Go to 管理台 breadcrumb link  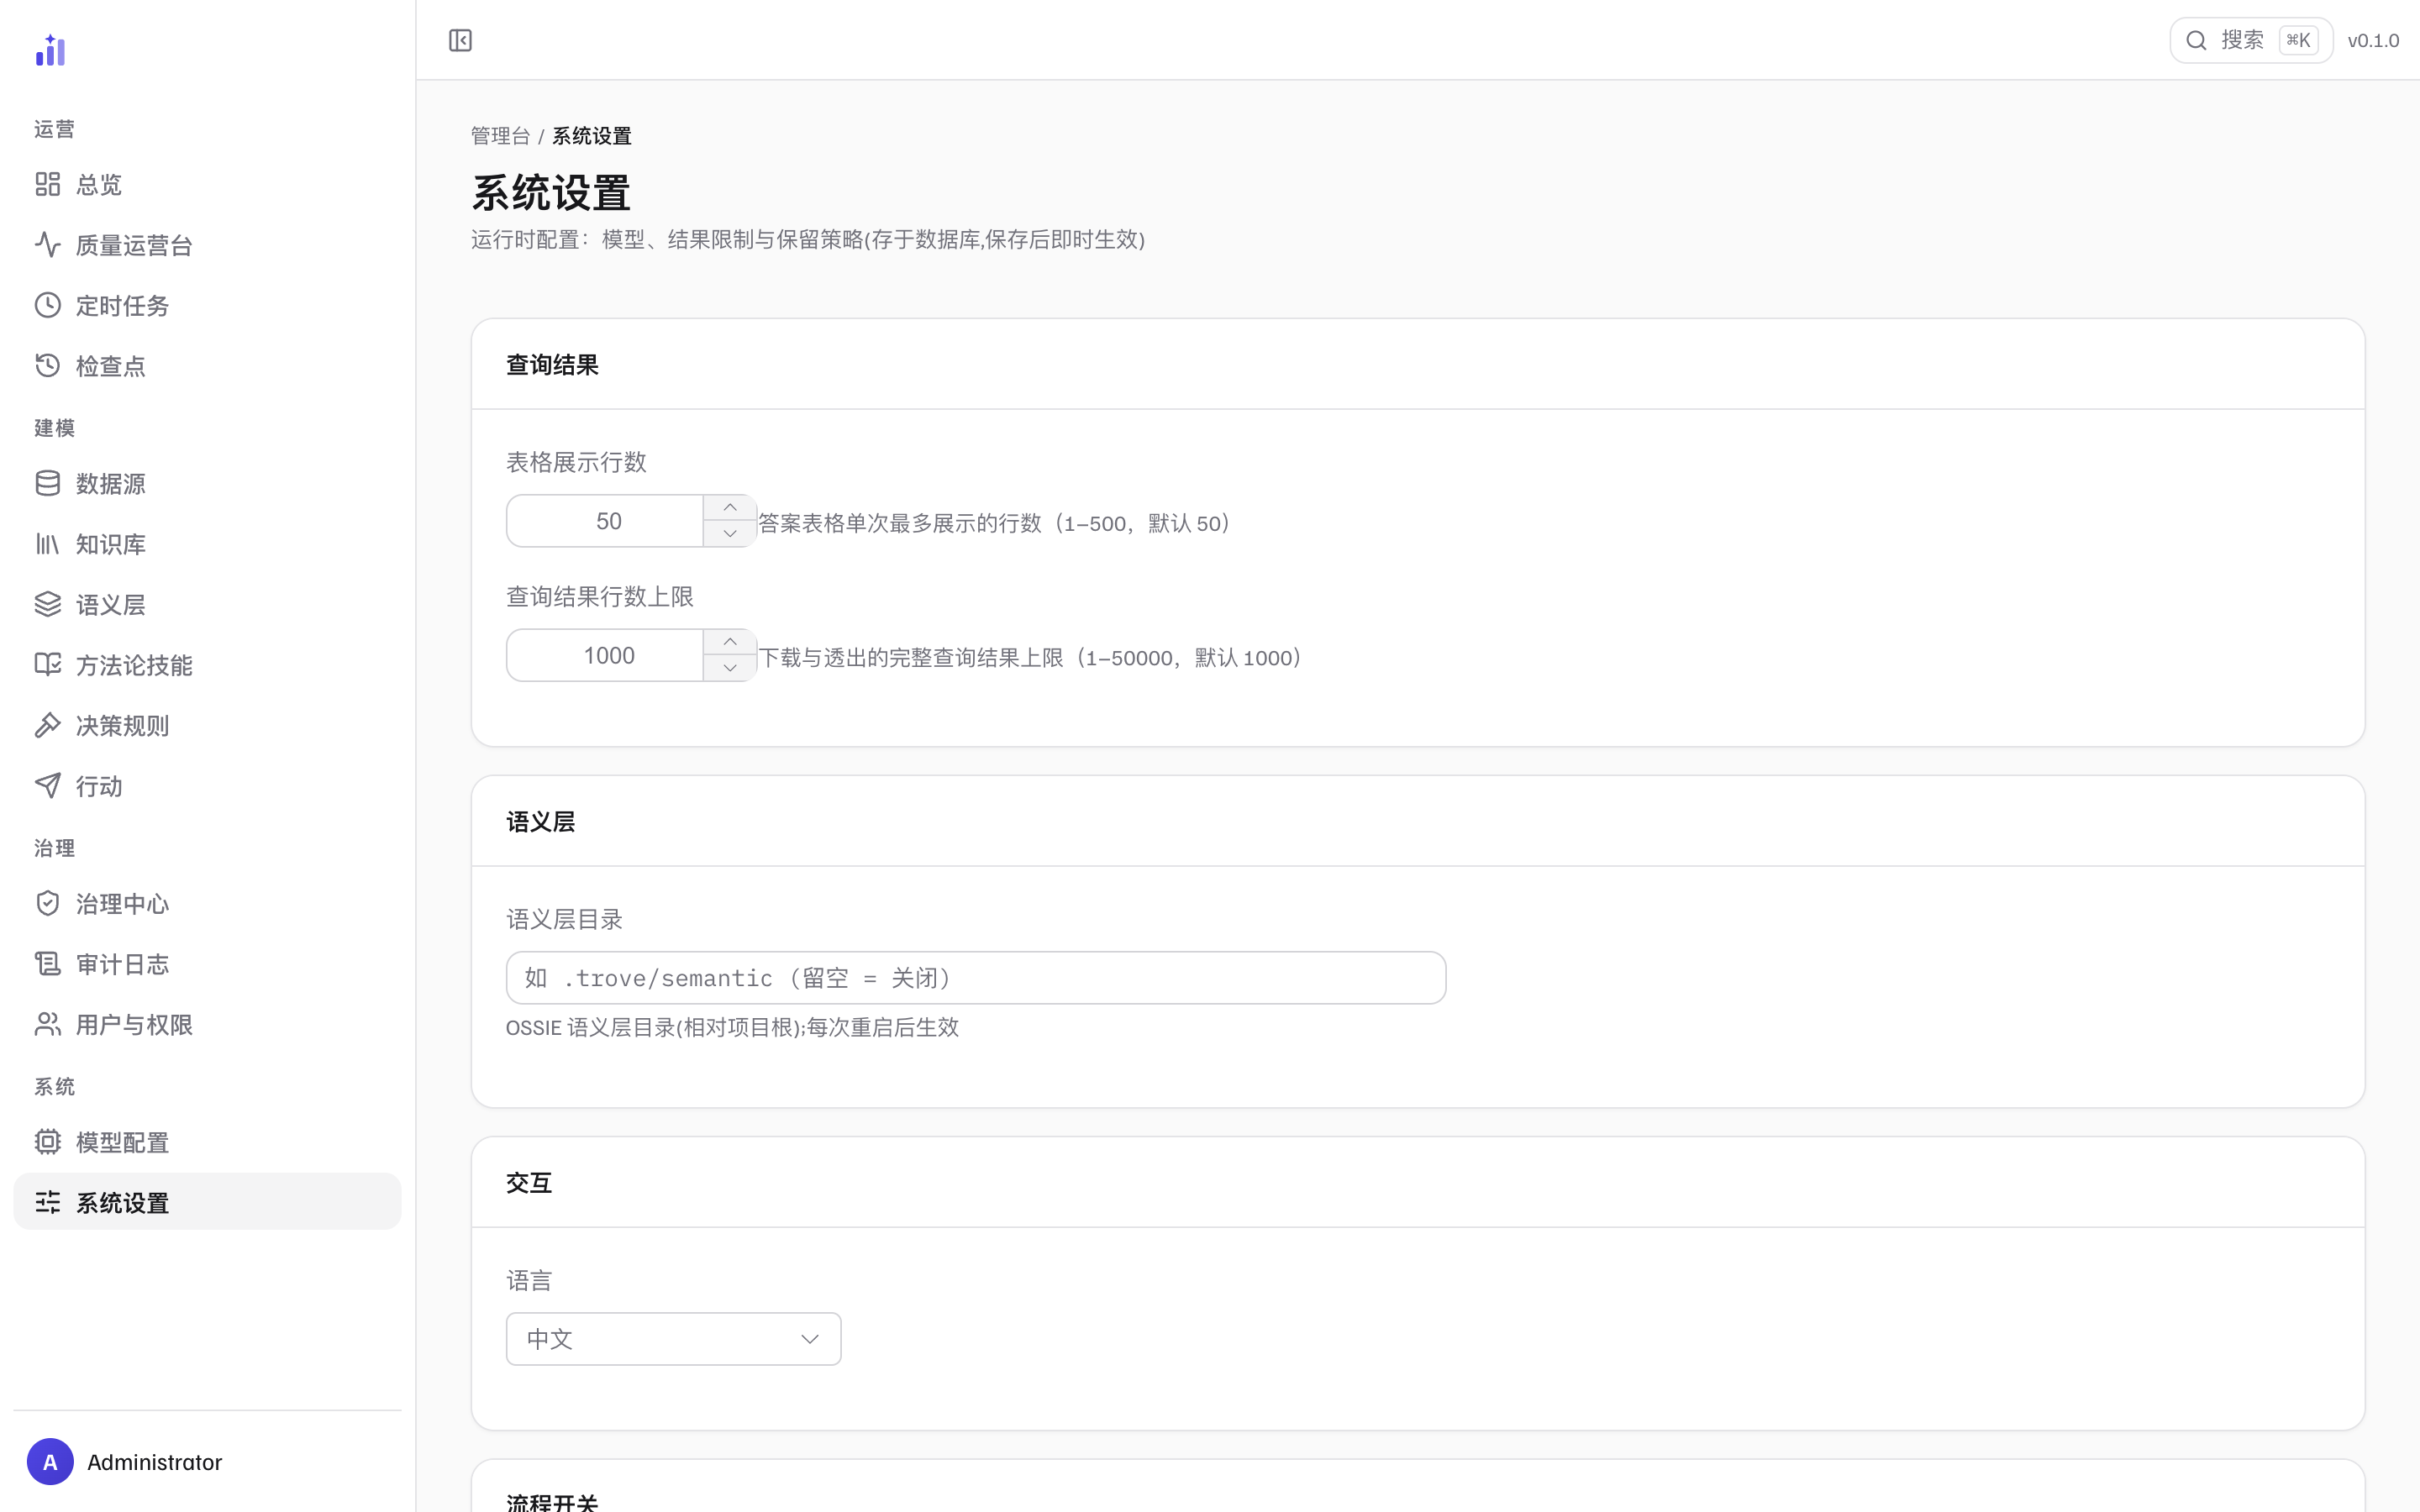click(500, 136)
